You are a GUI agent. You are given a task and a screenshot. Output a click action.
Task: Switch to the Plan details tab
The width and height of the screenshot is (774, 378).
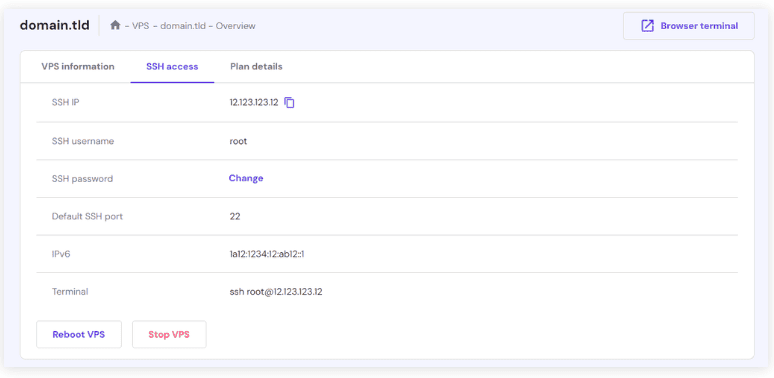tap(256, 67)
